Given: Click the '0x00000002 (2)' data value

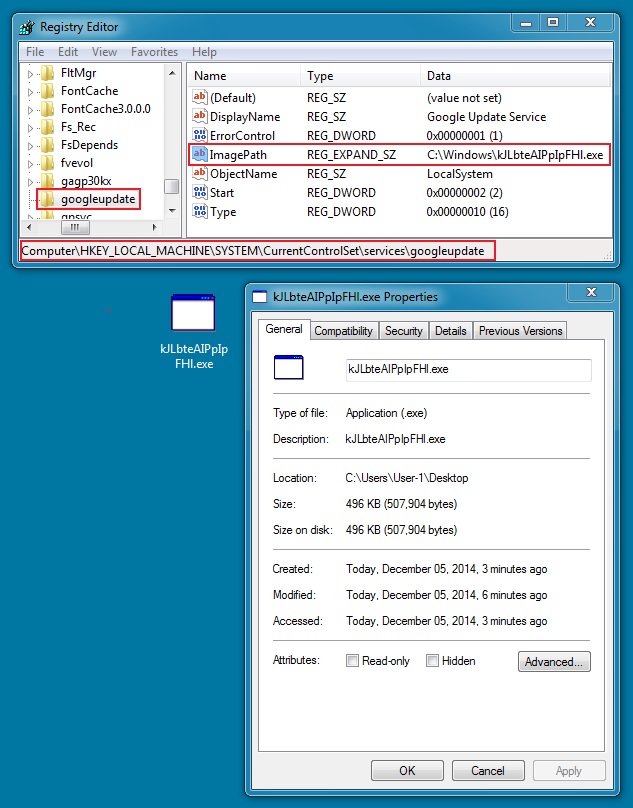Looking at the screenshot, I should click(x=464, y=193).
